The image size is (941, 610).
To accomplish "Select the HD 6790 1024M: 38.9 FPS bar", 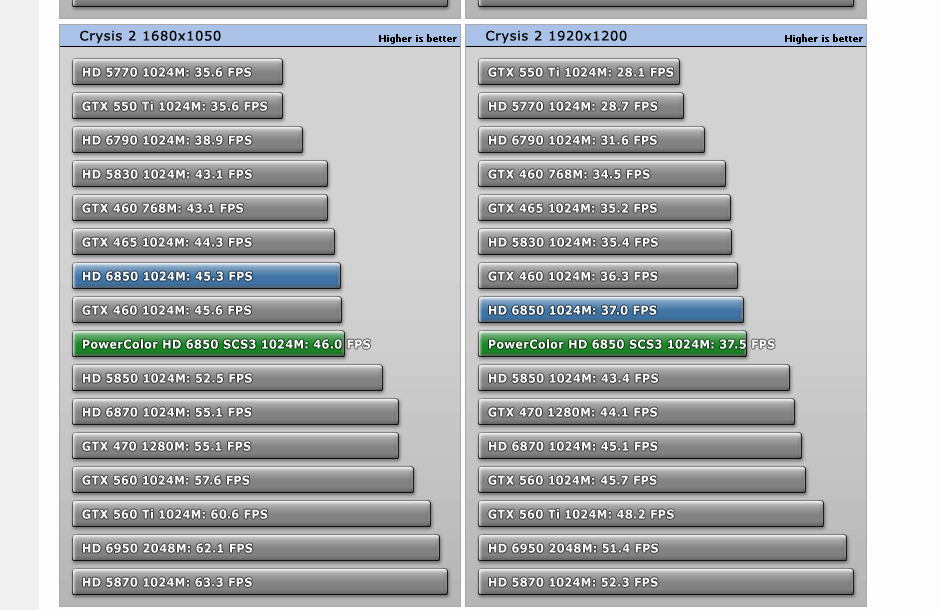I will [x=187, y=140].
